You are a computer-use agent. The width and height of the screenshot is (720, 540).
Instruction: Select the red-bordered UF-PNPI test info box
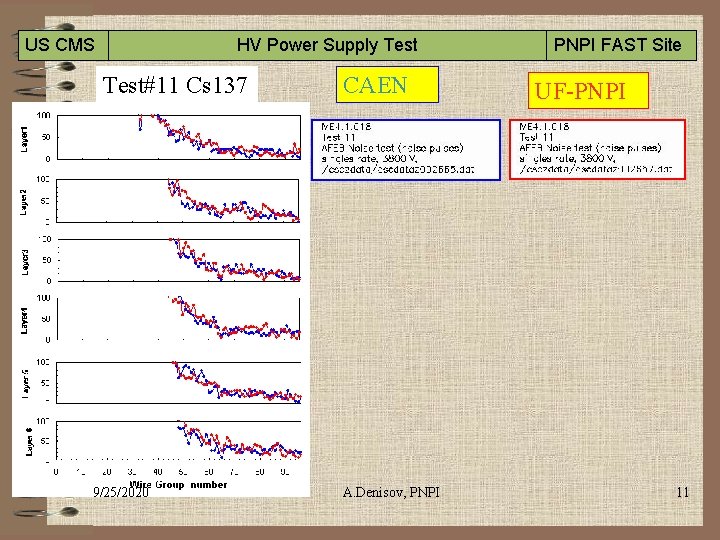pos(597,150)
